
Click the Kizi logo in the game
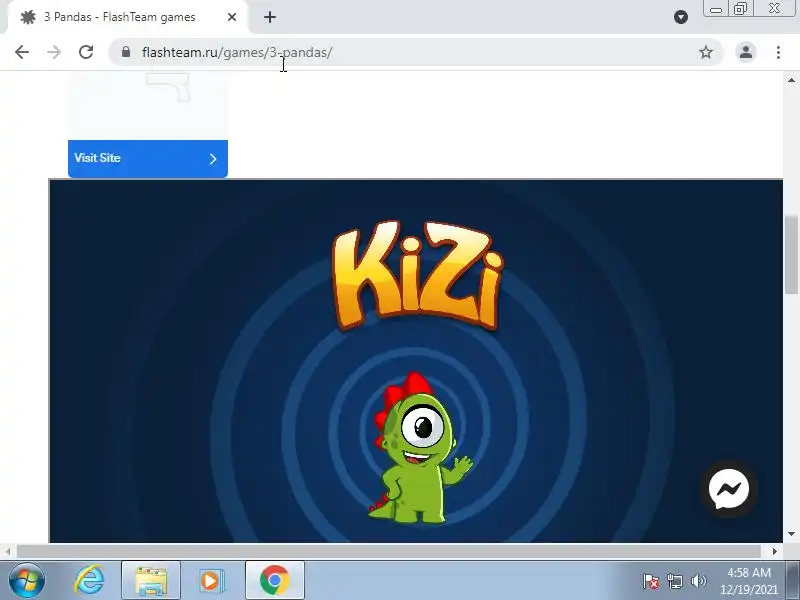pos(417,274)
